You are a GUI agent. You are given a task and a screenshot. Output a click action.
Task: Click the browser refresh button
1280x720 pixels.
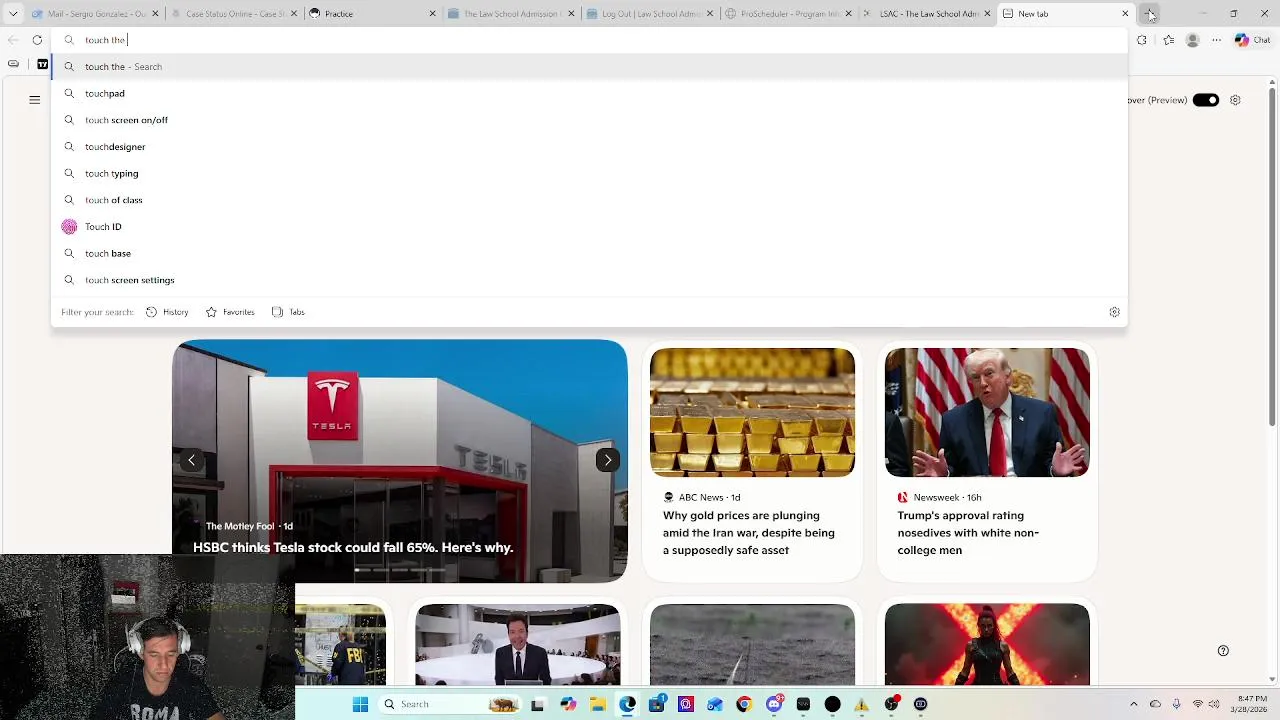click(x=37, y=40)
